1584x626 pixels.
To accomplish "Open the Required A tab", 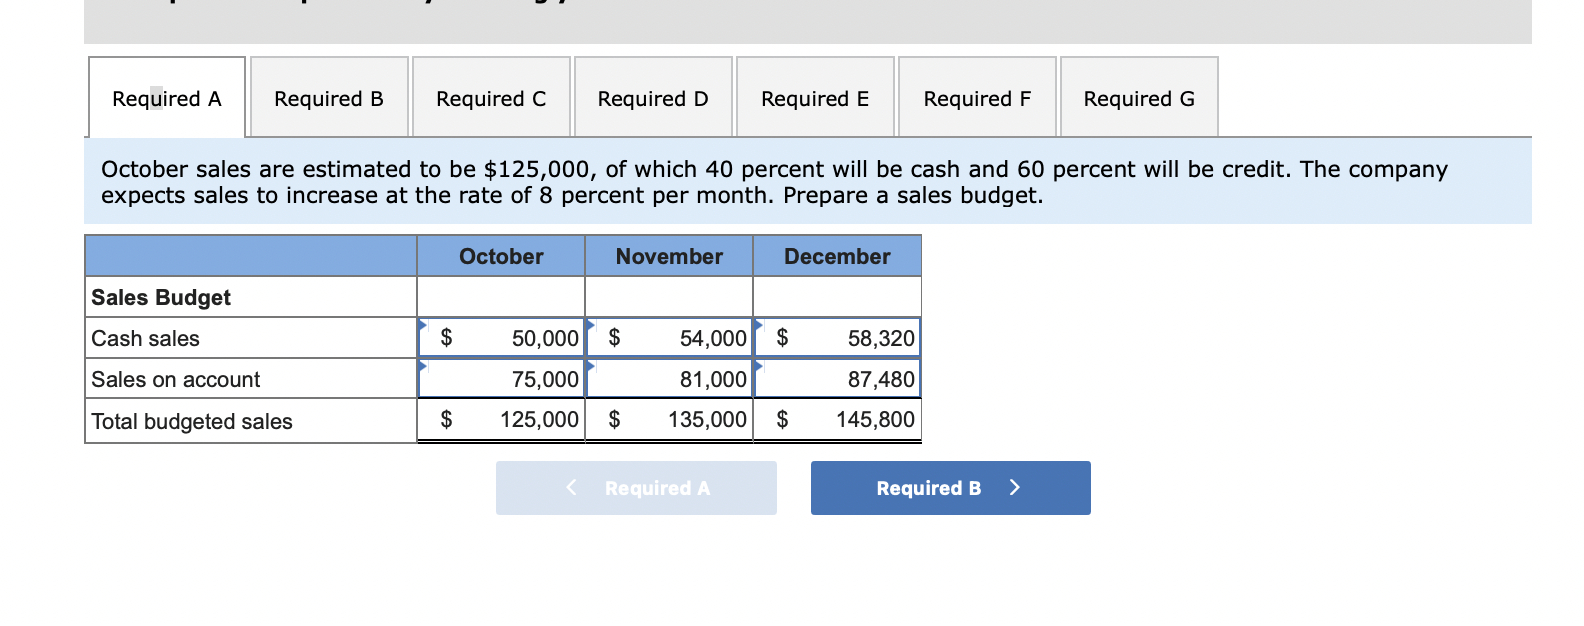I will click(167, 98).
